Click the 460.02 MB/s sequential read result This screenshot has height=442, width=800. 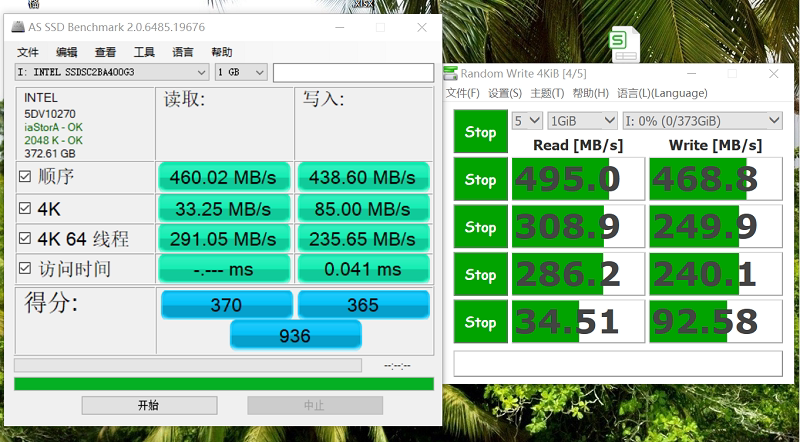point(223,177)
